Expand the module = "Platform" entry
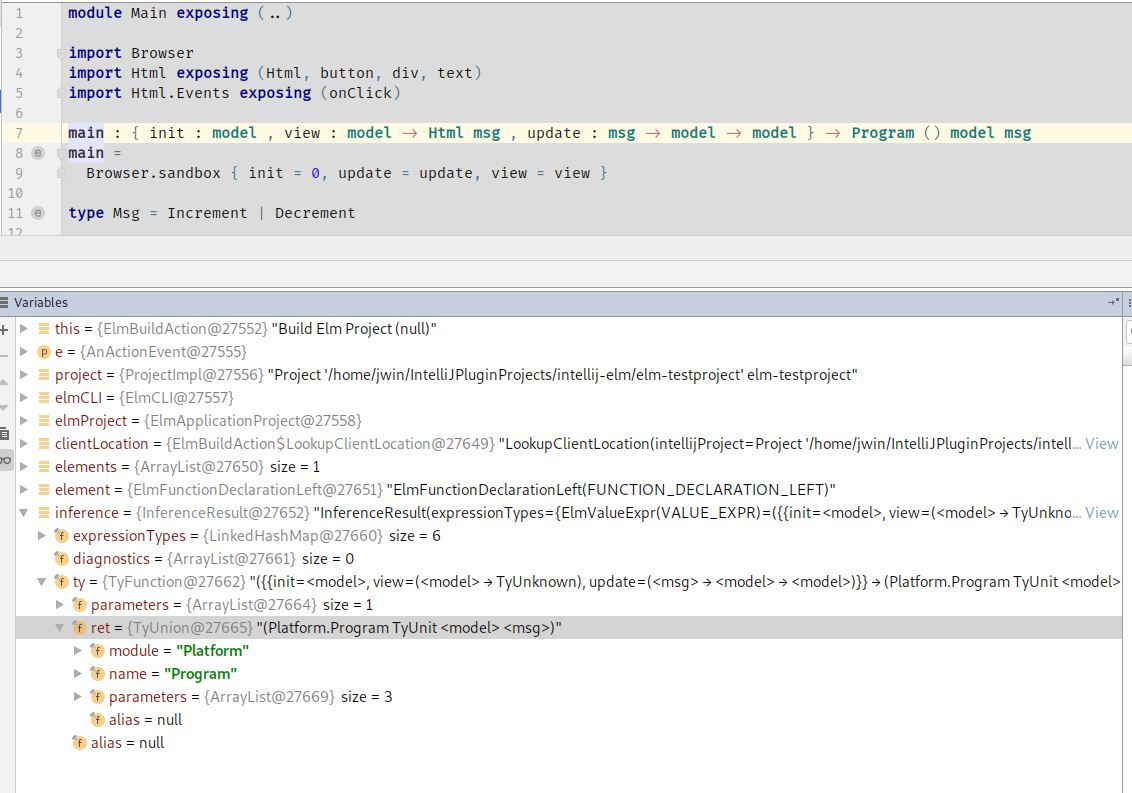The image size is (1132, 793). (77, 650)
